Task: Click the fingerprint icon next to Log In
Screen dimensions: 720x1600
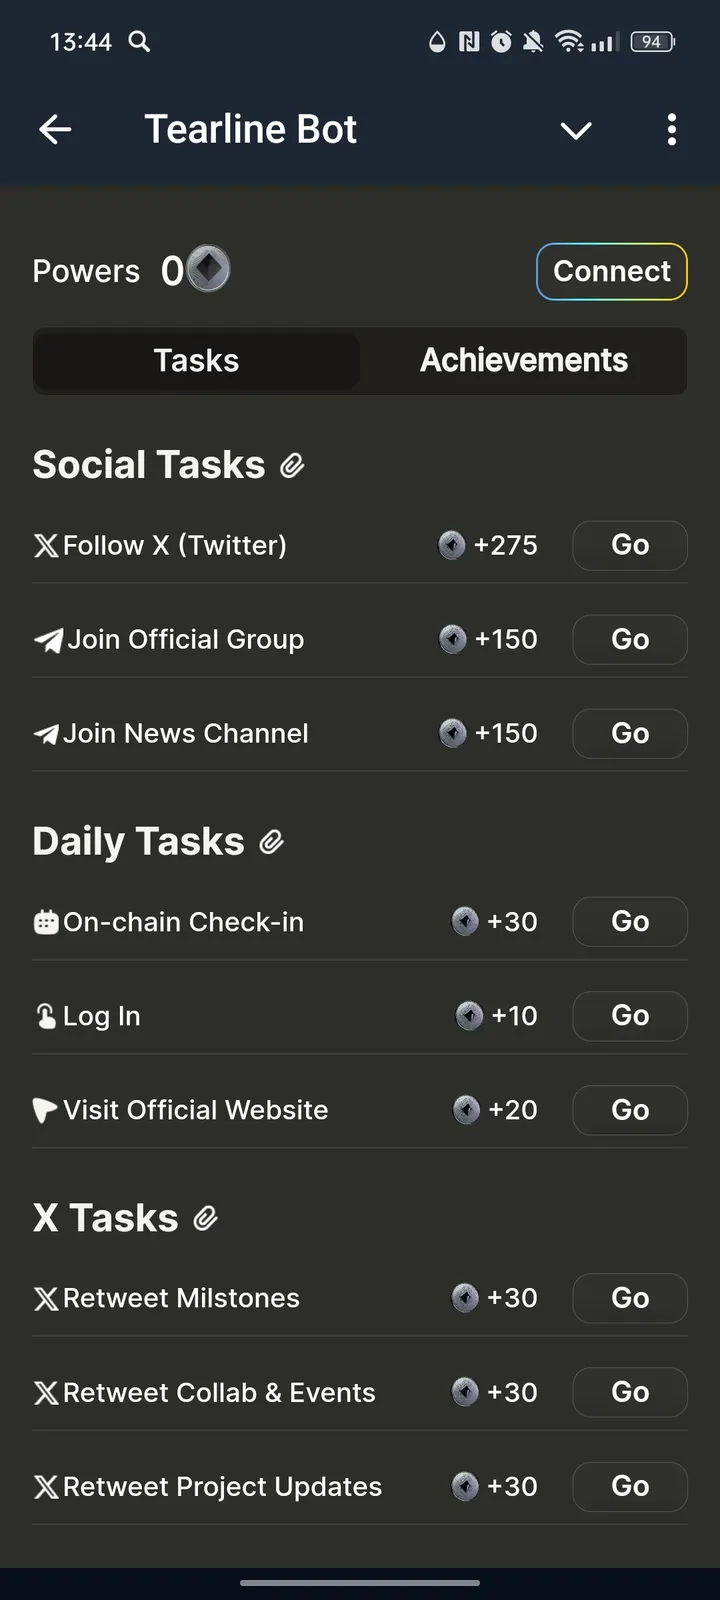Action: 46,1015
